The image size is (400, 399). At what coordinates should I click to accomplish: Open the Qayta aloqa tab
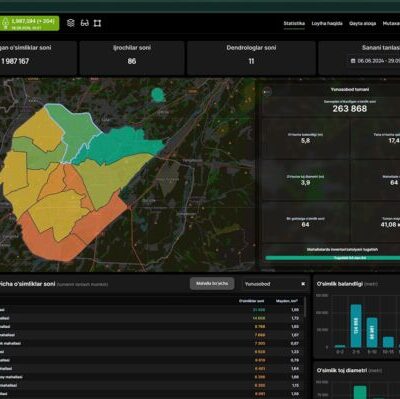363,23
